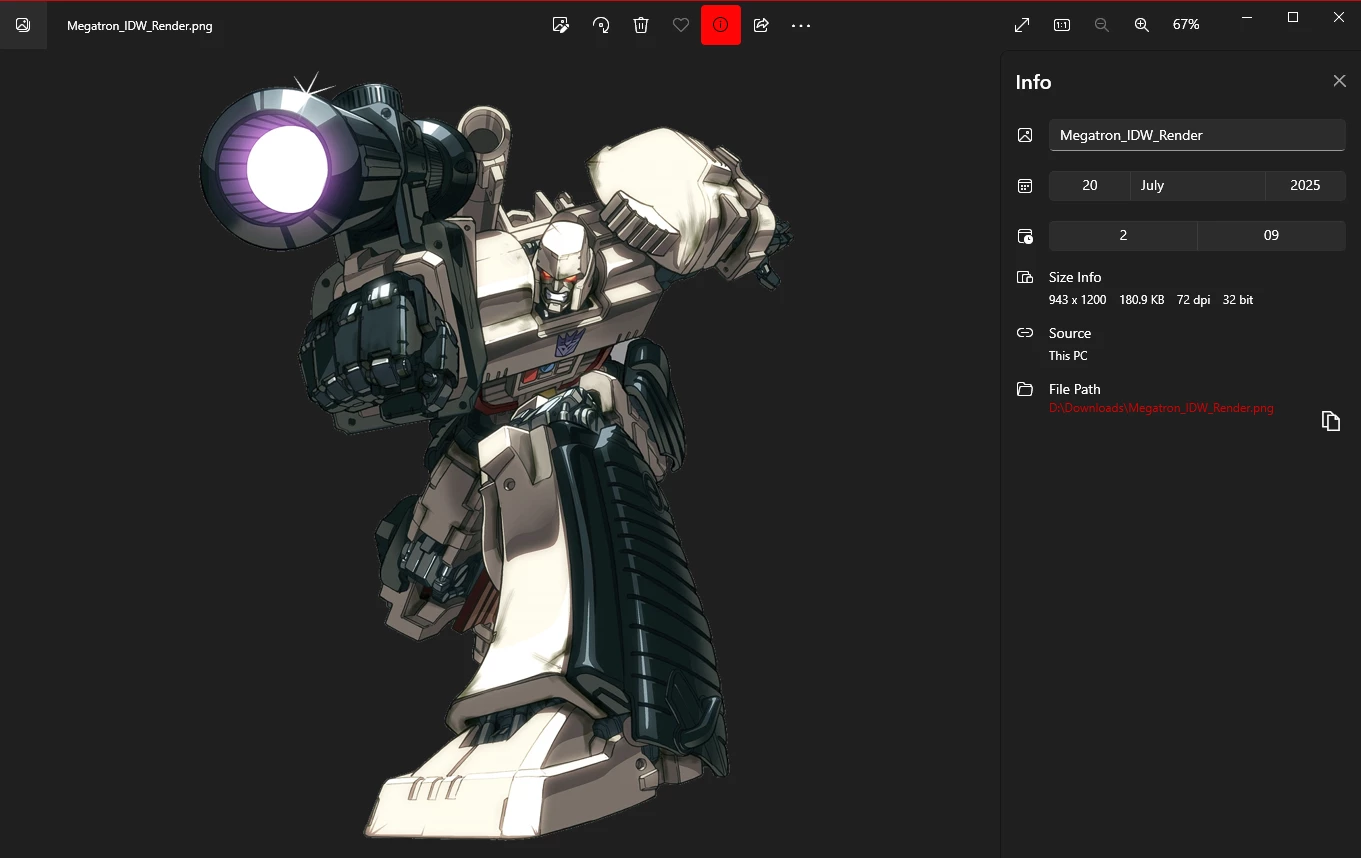Select the year field showing 2025
The image size is (1361, 858).
(1305, 185)
